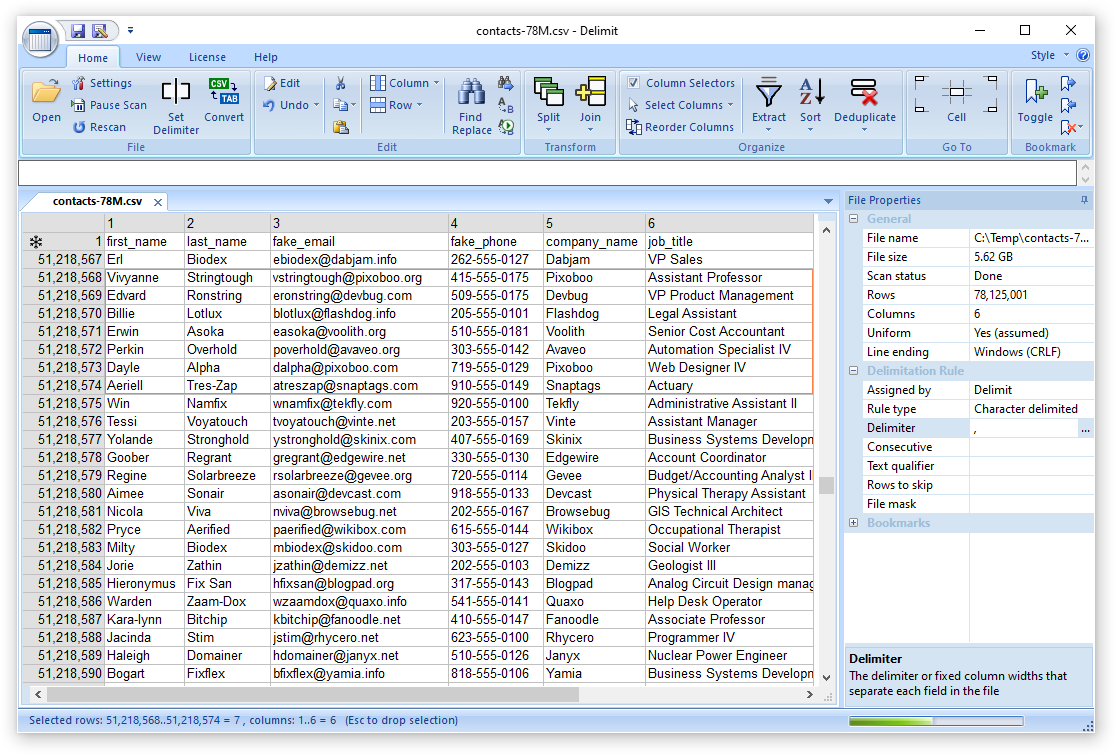Open the Style dropdown menu
The image size is (1116, 755).
[1049, 56]
